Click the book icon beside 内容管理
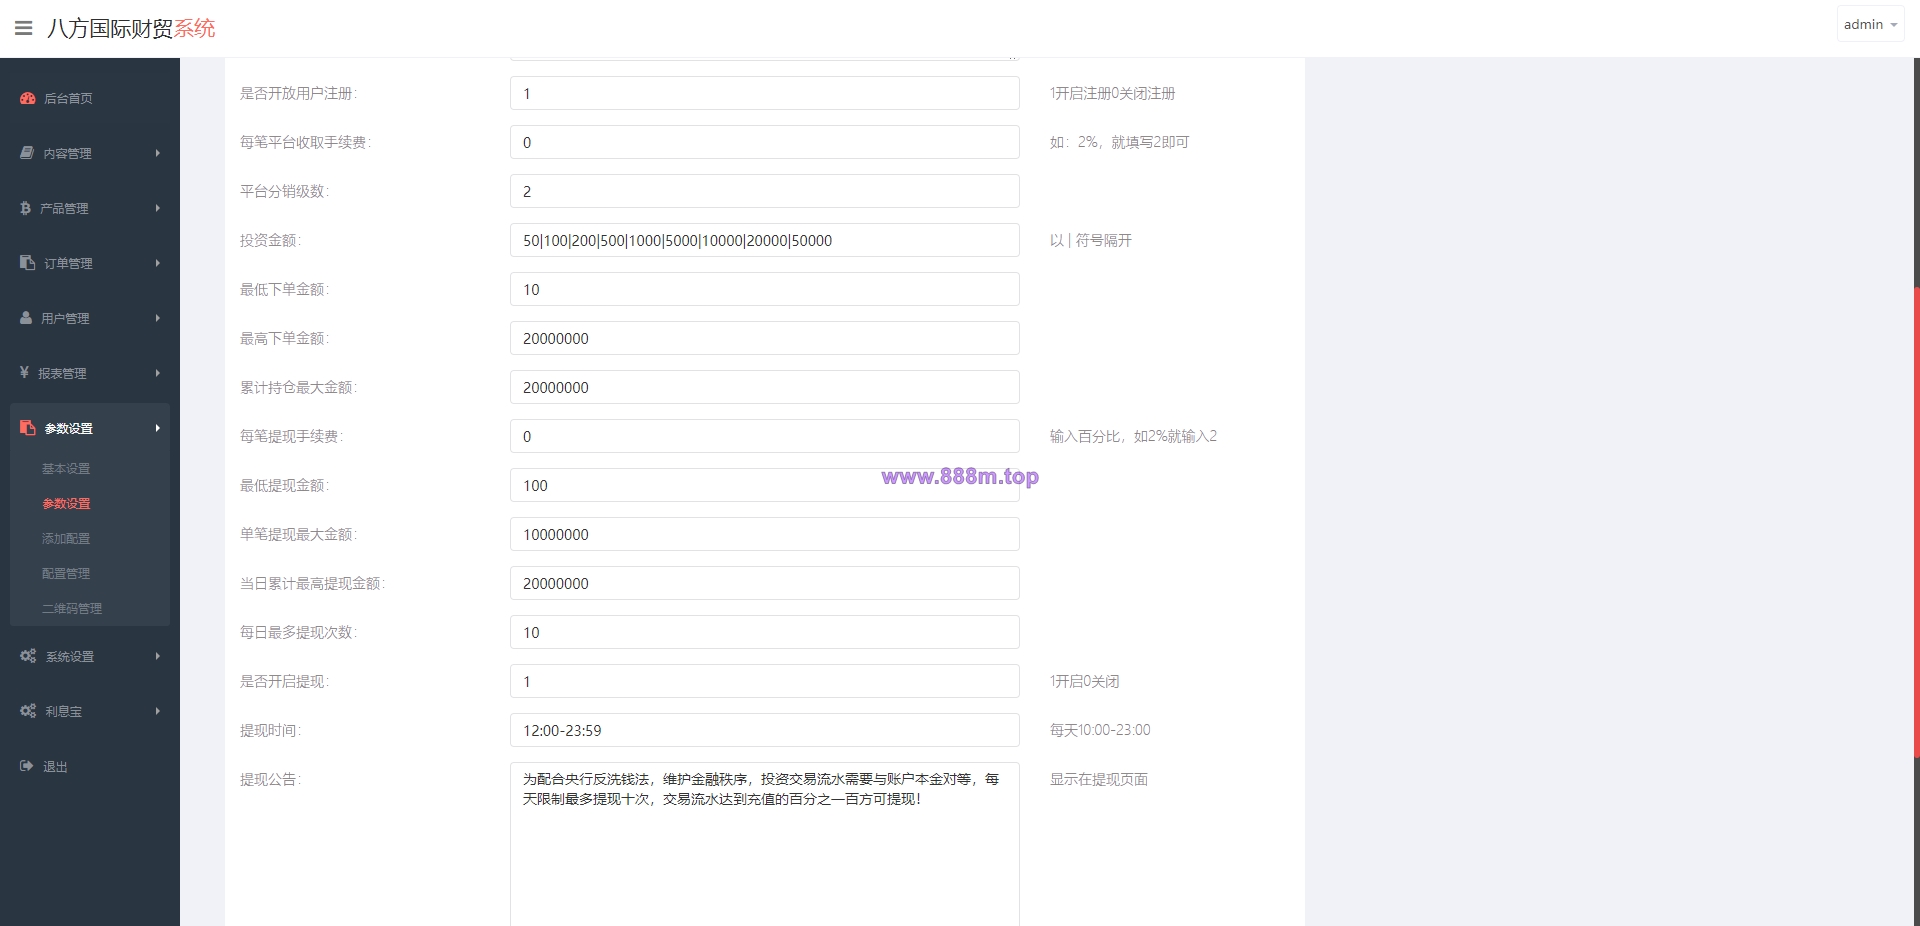Screen dimensions: 1920x926 pos(27,153)
